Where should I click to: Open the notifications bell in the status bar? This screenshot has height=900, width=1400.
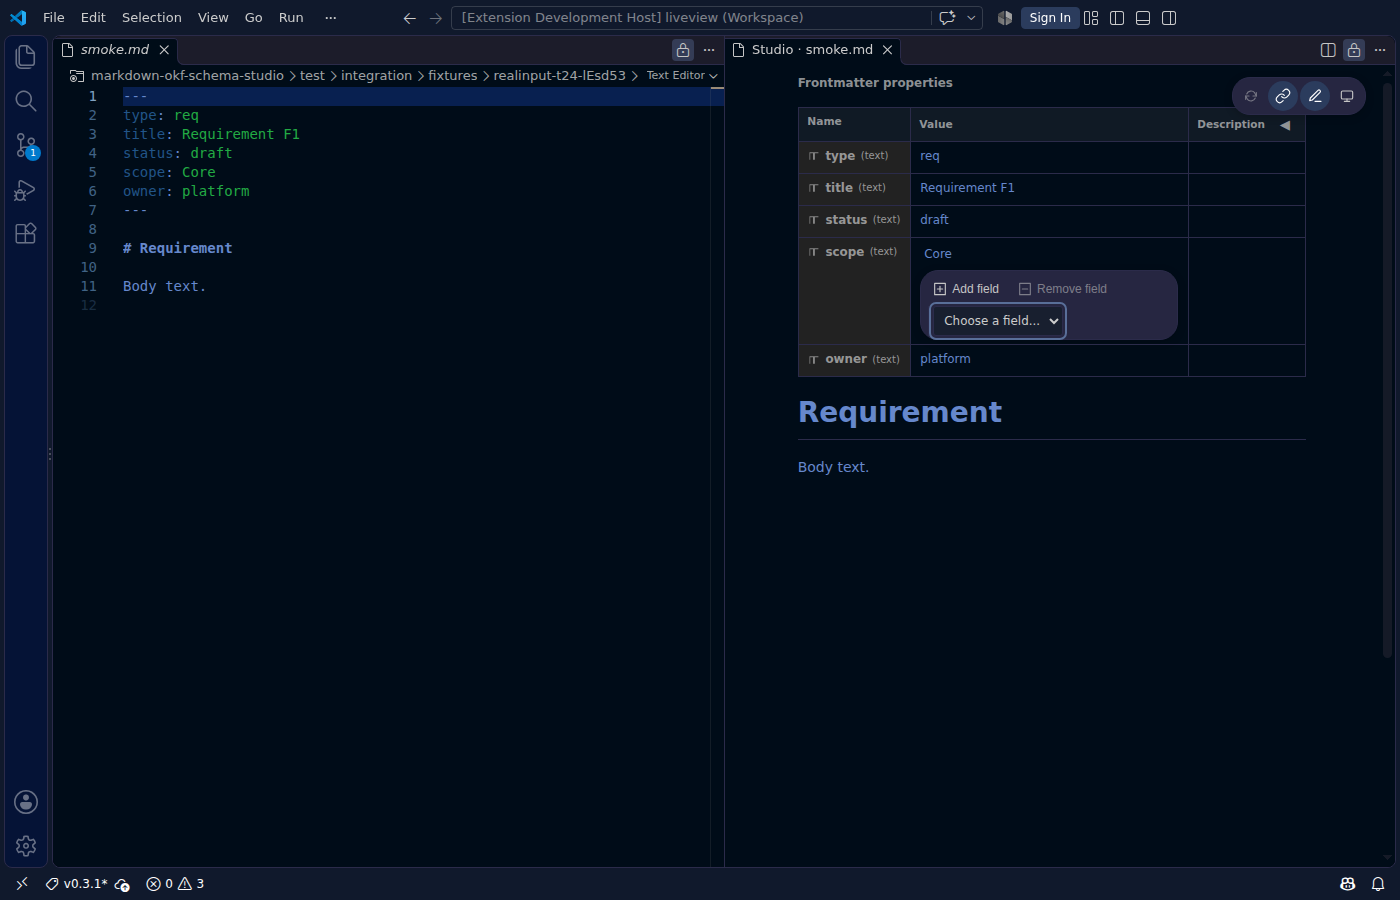(x=1378, y=884)
